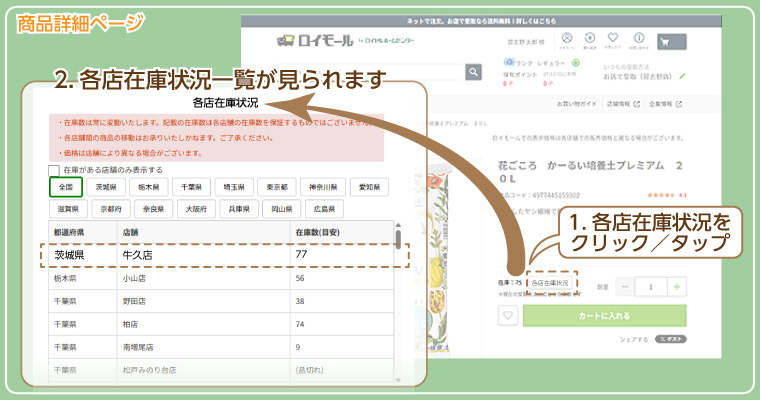
Task: Select the 神奈川県 prefecture filter
Action: pos(323,187)
